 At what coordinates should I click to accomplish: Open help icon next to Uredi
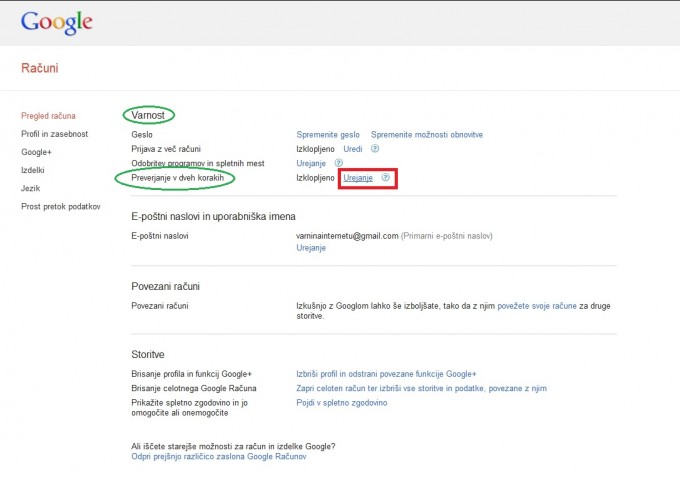pos(375,149)
